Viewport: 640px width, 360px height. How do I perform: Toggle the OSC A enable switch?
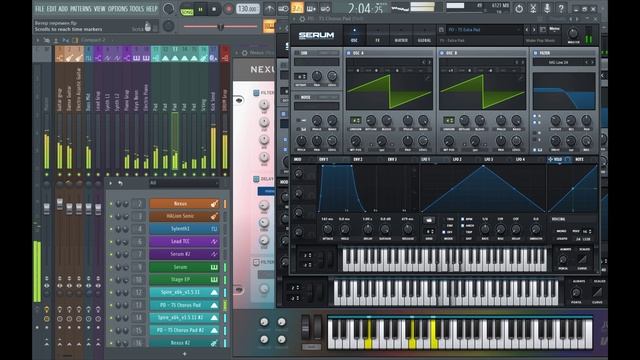pos(349,53)
